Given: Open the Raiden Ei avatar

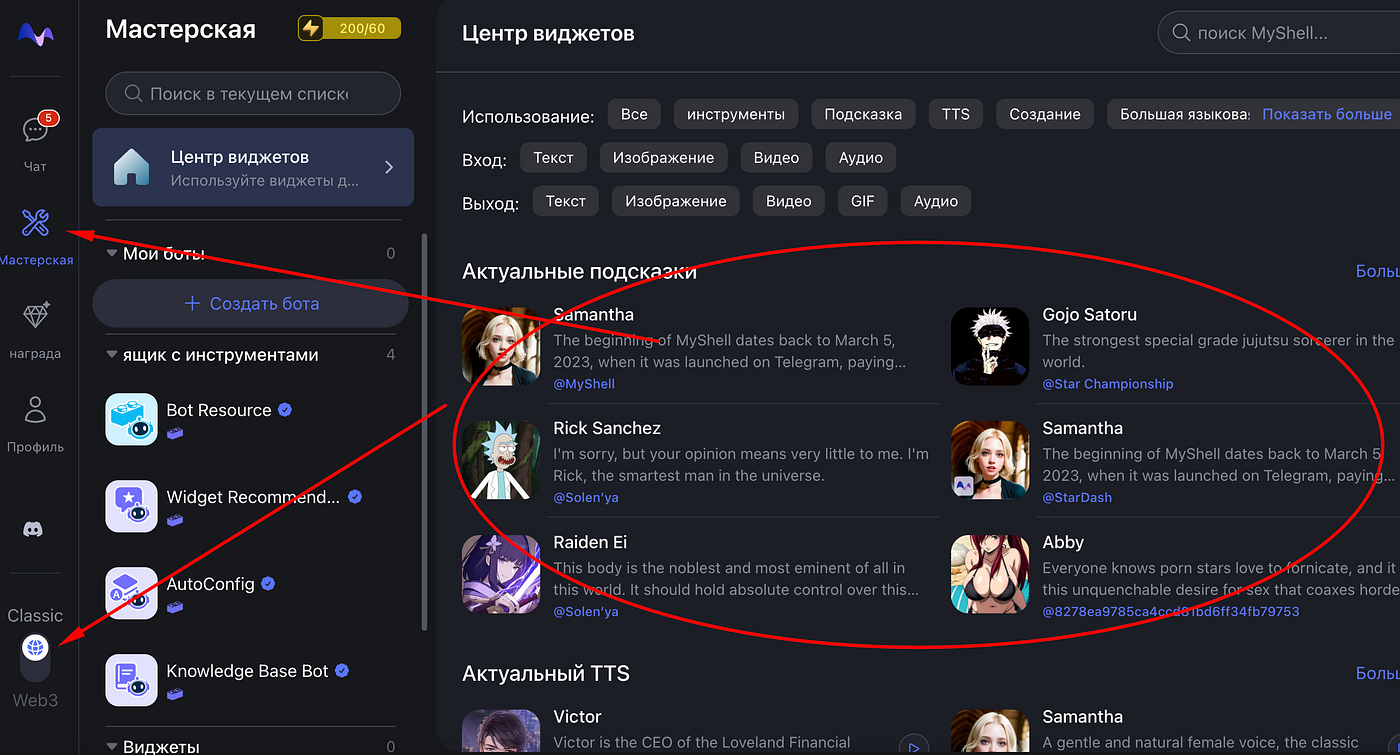Looking at the screenshot, I should 501,574.
